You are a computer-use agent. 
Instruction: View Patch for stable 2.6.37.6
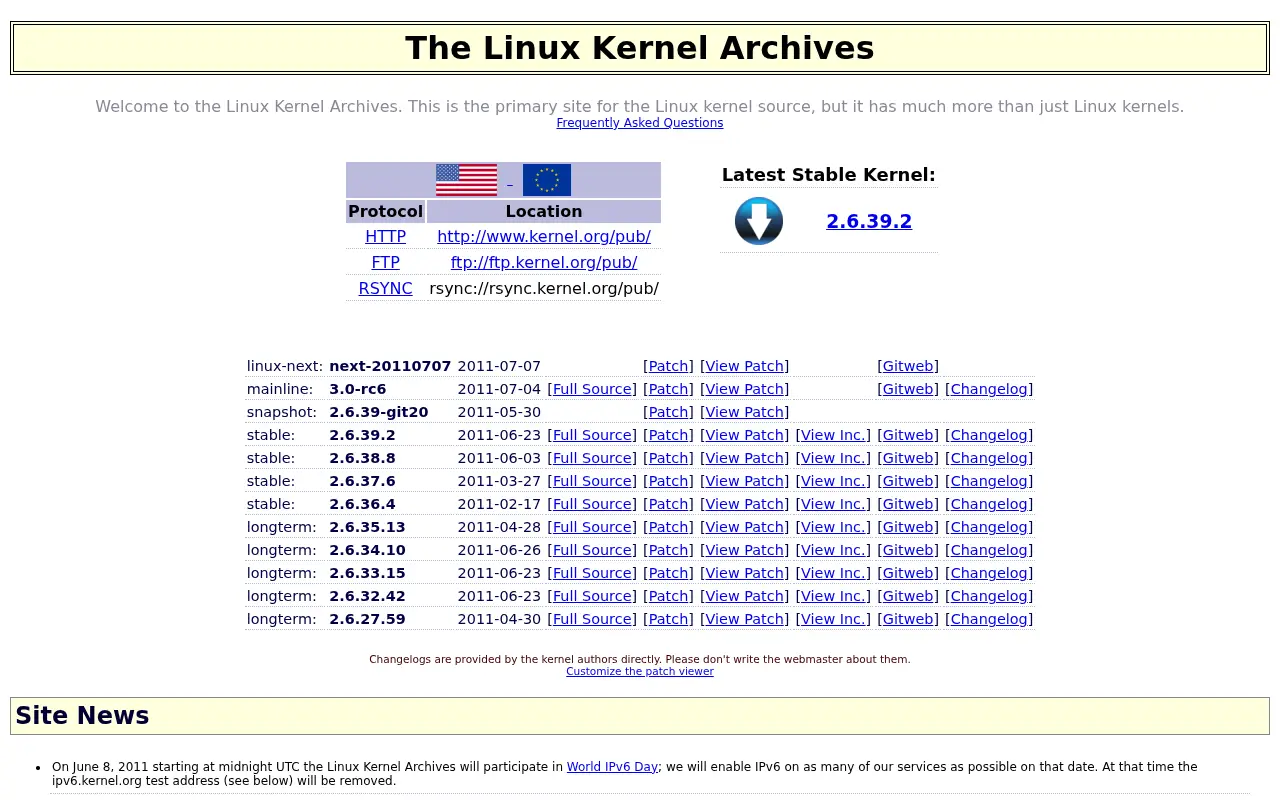pos(744,481)
